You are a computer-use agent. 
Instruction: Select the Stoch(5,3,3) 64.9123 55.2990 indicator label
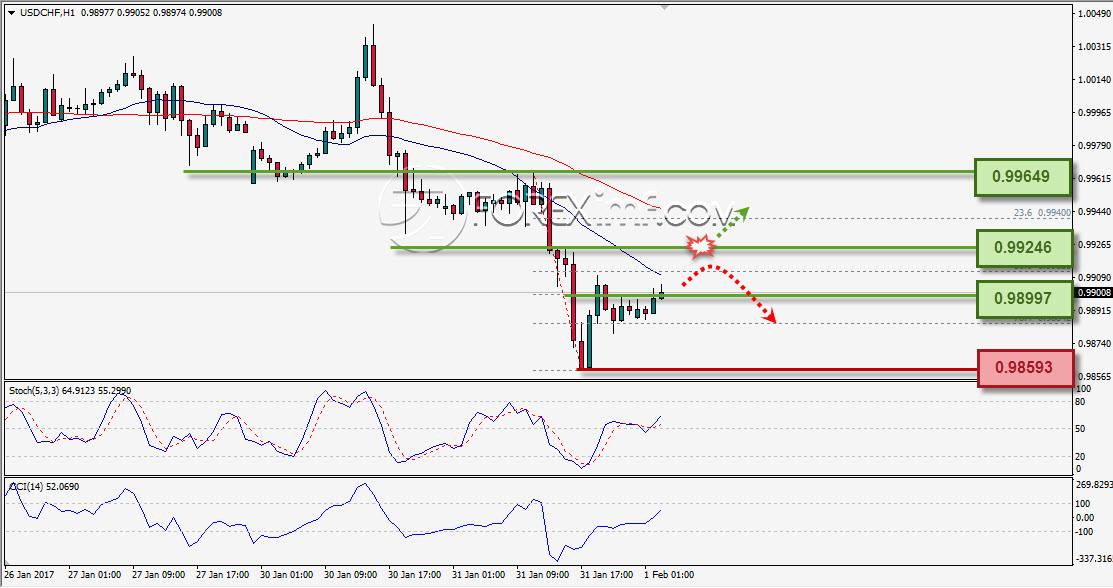click(70, 391)
